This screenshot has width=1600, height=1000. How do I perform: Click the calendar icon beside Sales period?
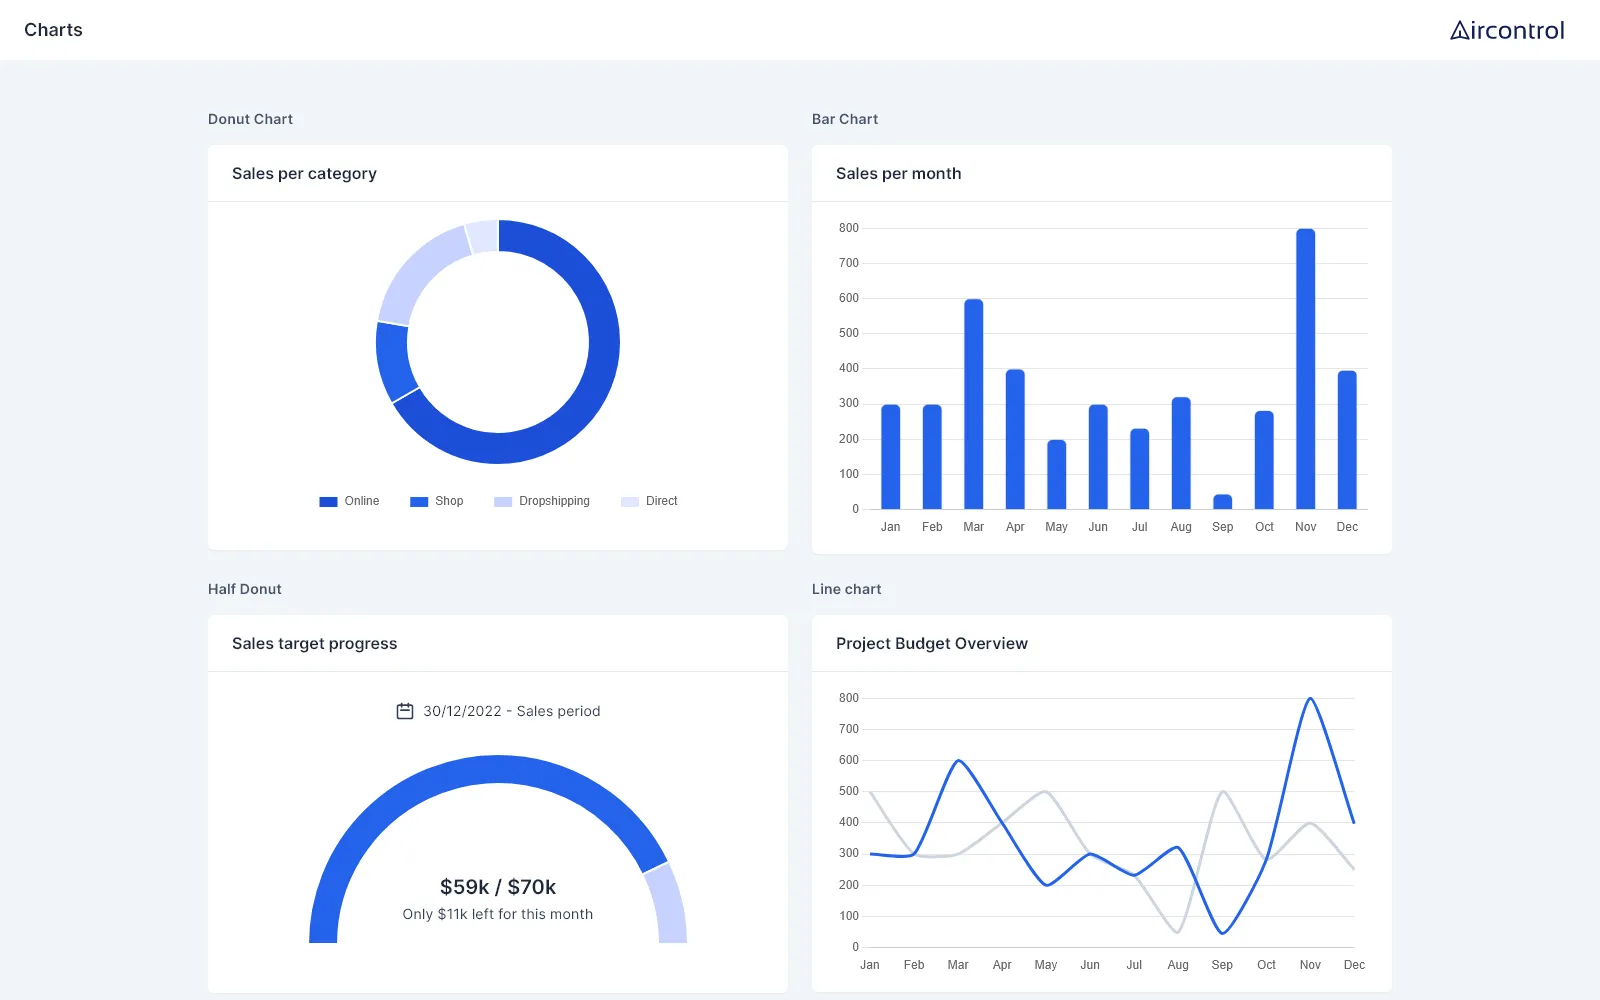click(405, 711)
